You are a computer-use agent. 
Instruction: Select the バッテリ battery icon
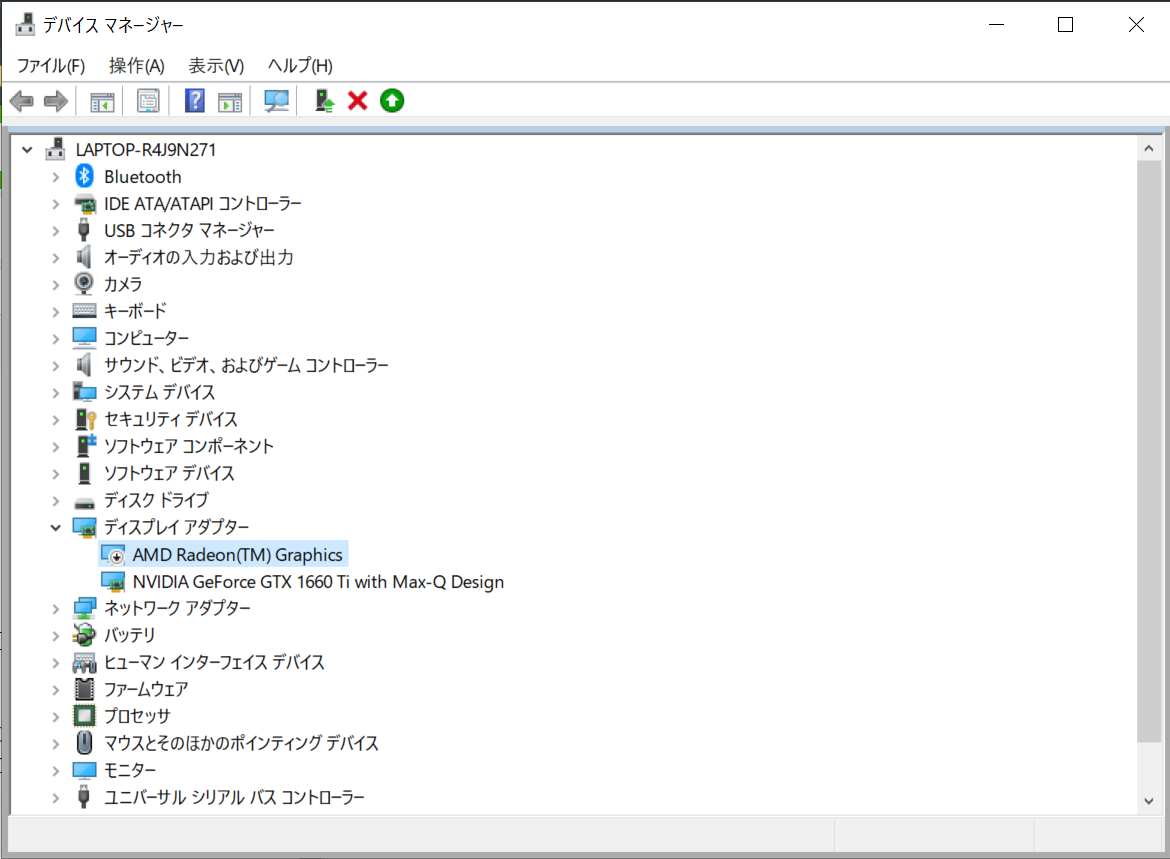coord(84,635)
